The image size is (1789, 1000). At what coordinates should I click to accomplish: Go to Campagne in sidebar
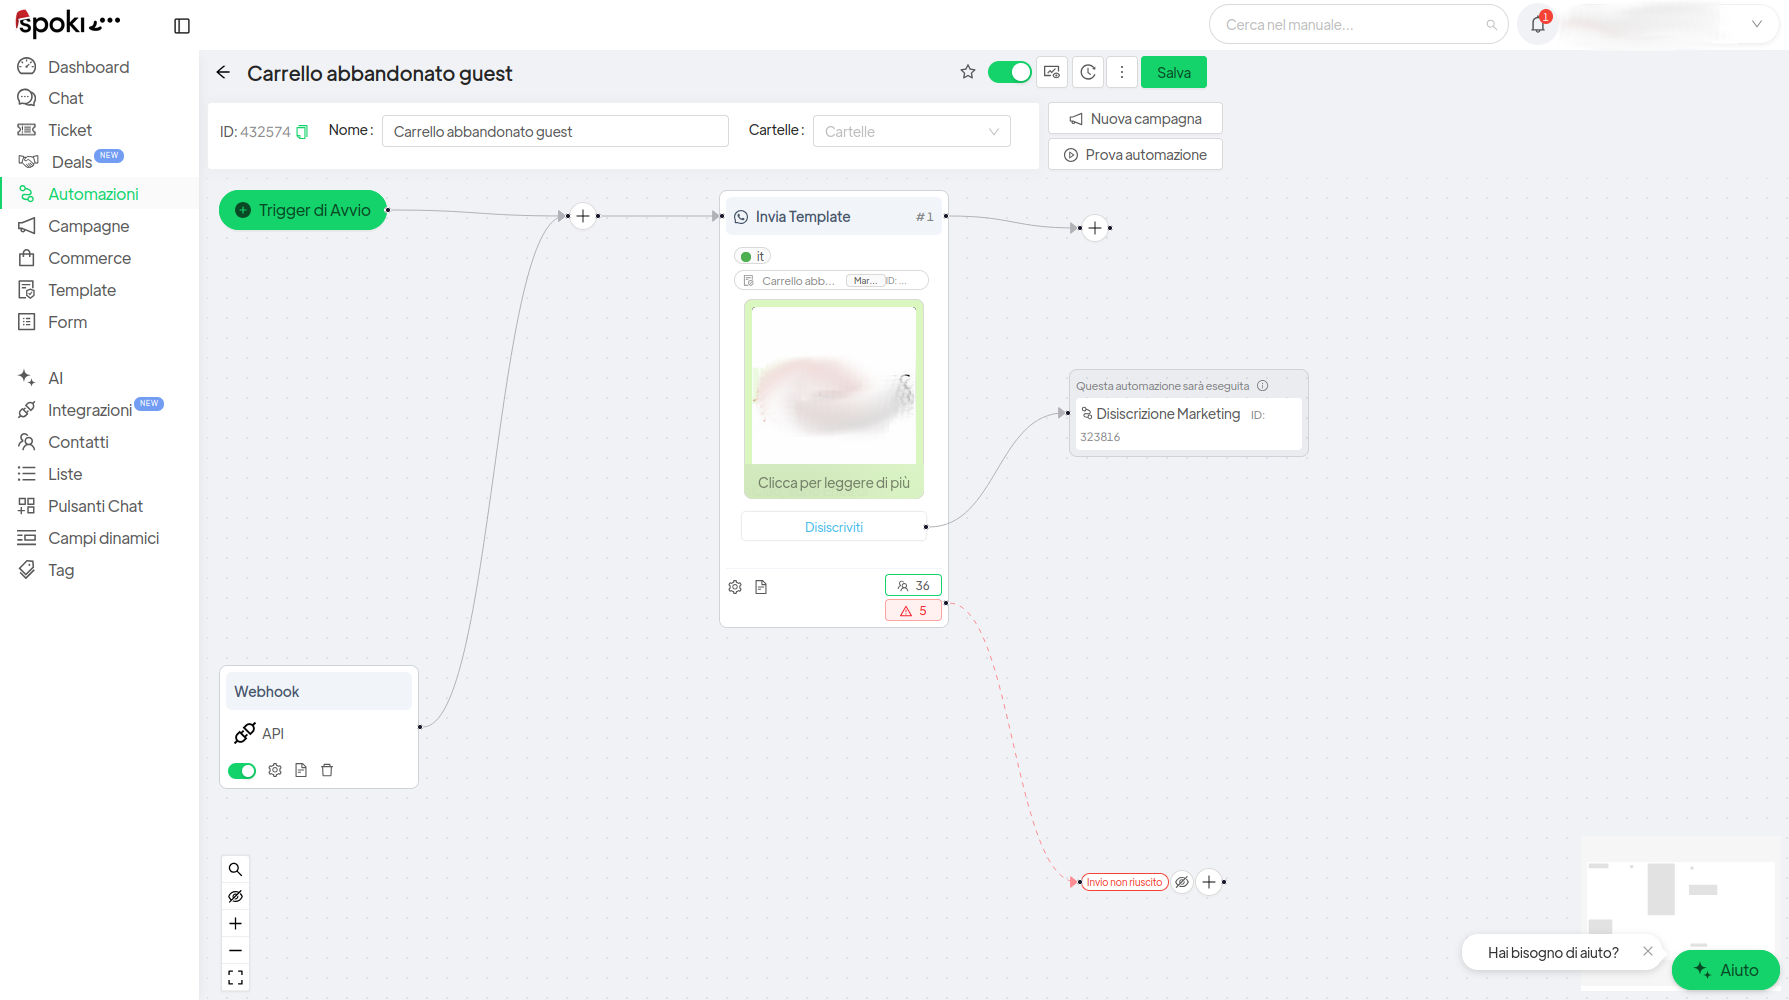(x=88, y=226)
